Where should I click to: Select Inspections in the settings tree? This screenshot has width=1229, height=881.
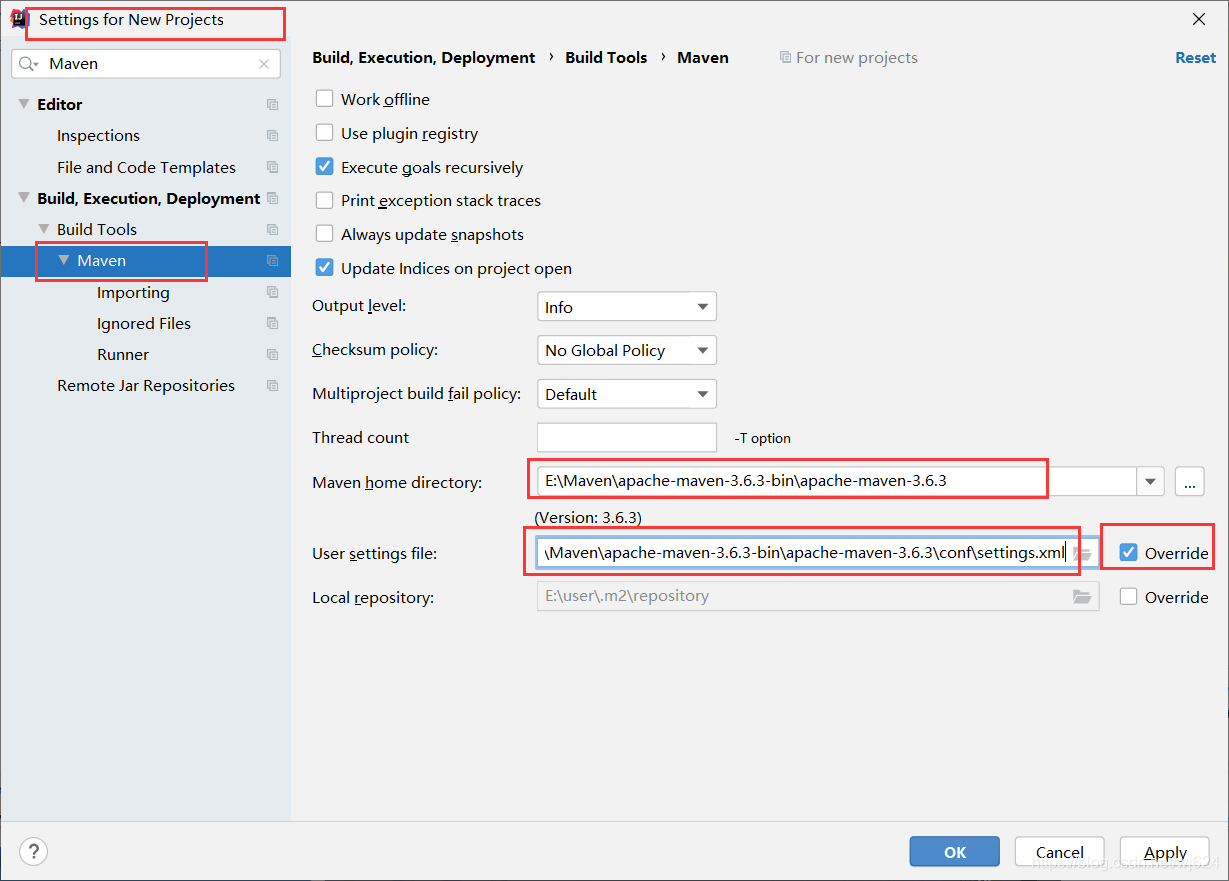98,136
